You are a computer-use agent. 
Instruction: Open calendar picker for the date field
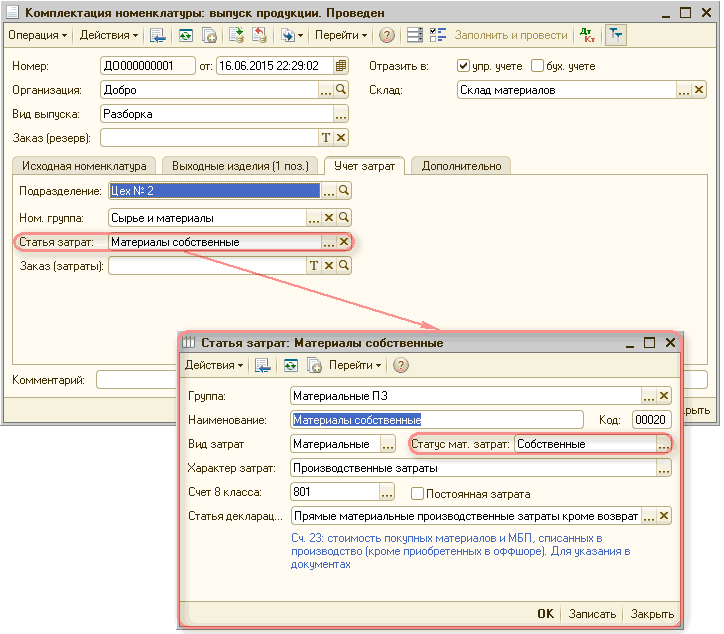(x=341, y=66)
